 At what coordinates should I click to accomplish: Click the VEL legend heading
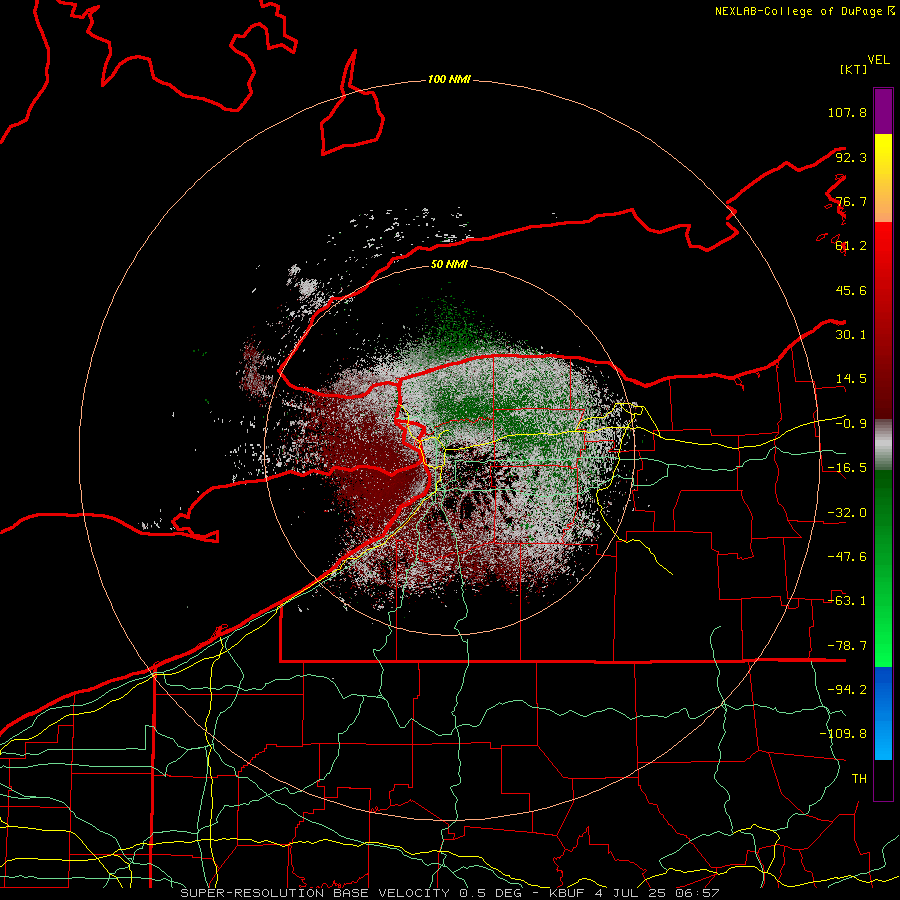879,60
